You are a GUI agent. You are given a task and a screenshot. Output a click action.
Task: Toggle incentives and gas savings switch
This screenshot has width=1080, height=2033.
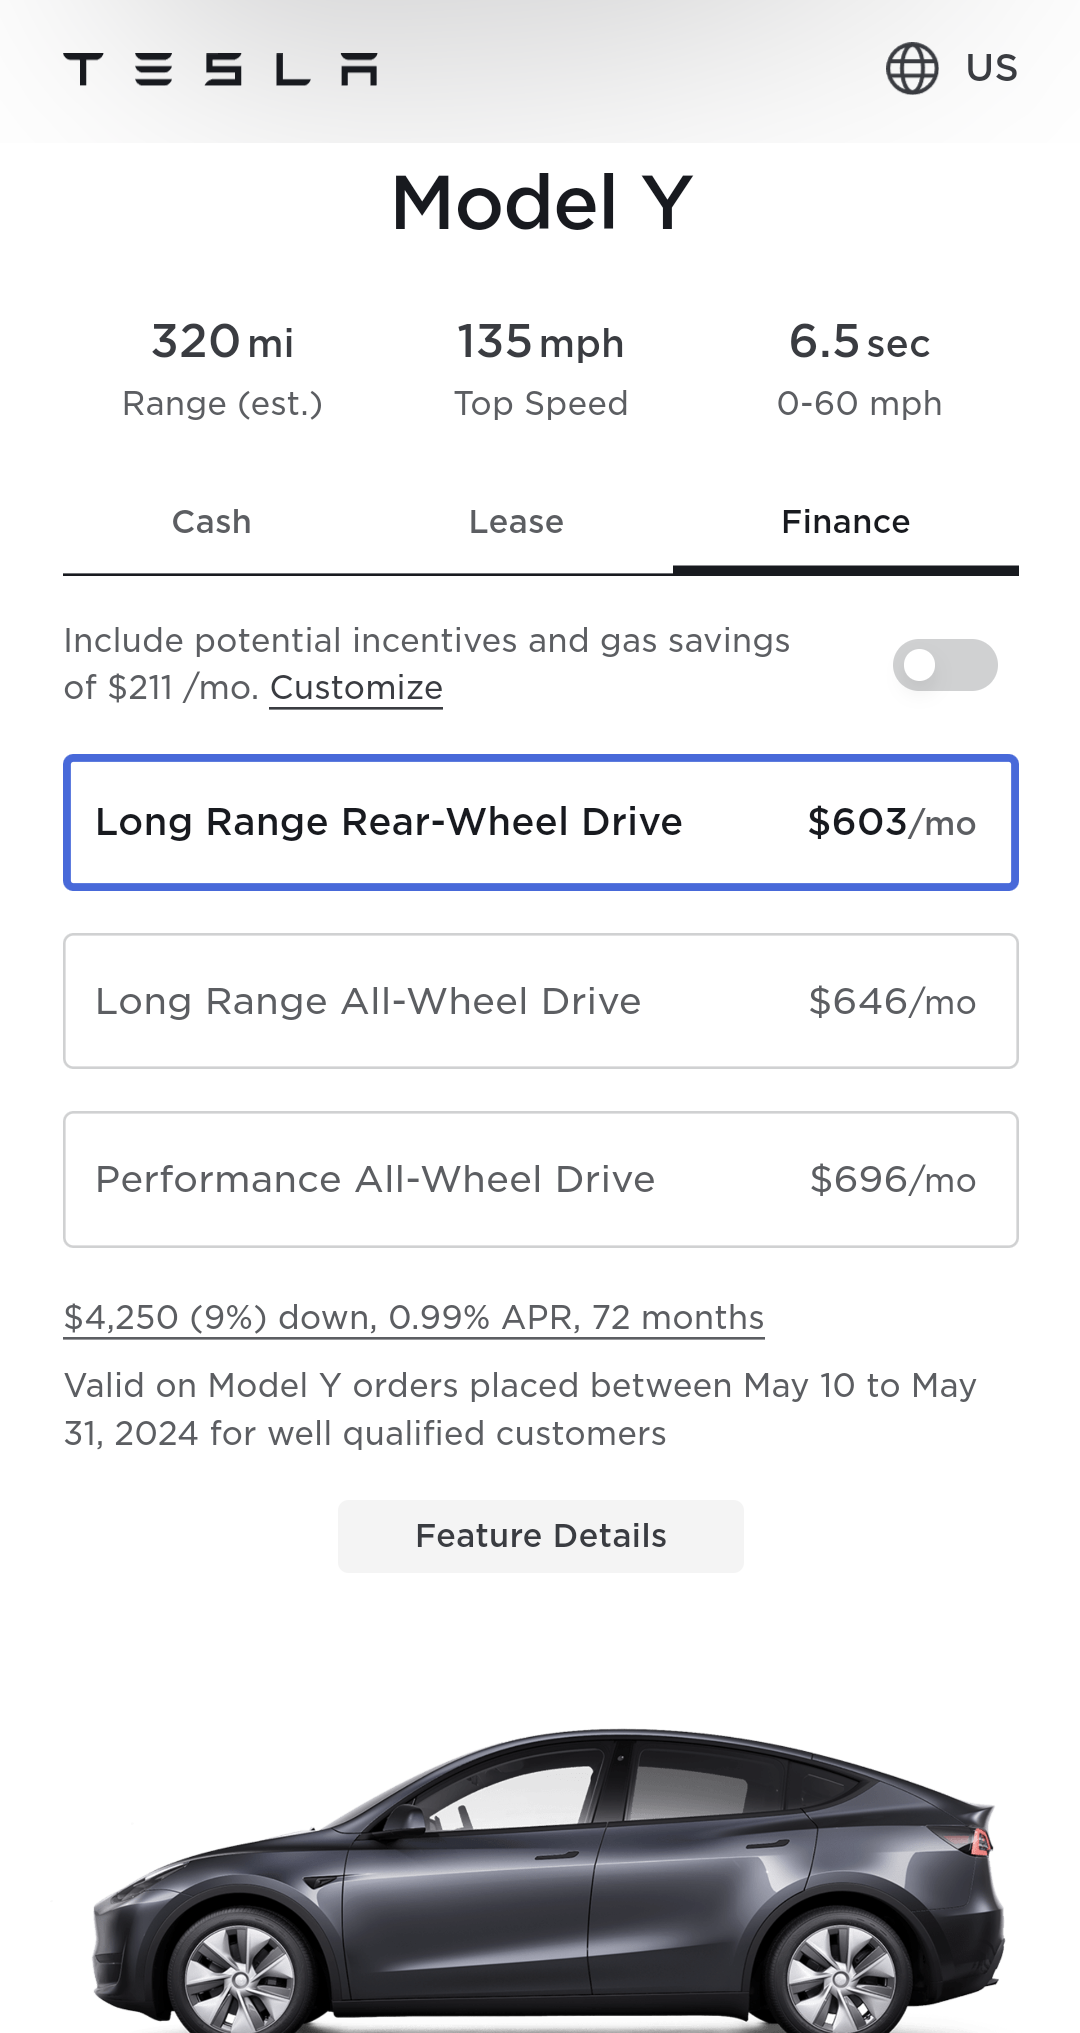[x=944, y=665]
